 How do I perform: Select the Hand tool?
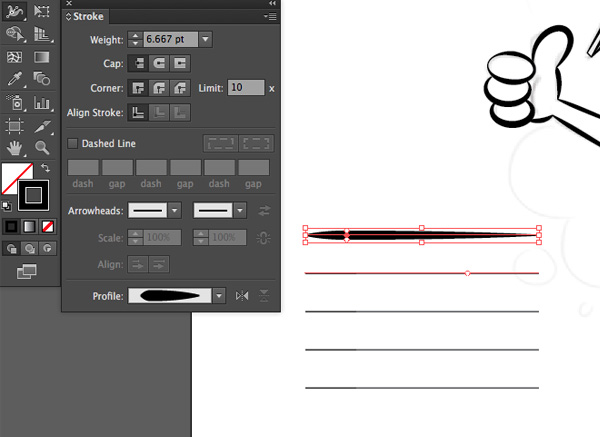pyautogui.click(x=15, y=148)
